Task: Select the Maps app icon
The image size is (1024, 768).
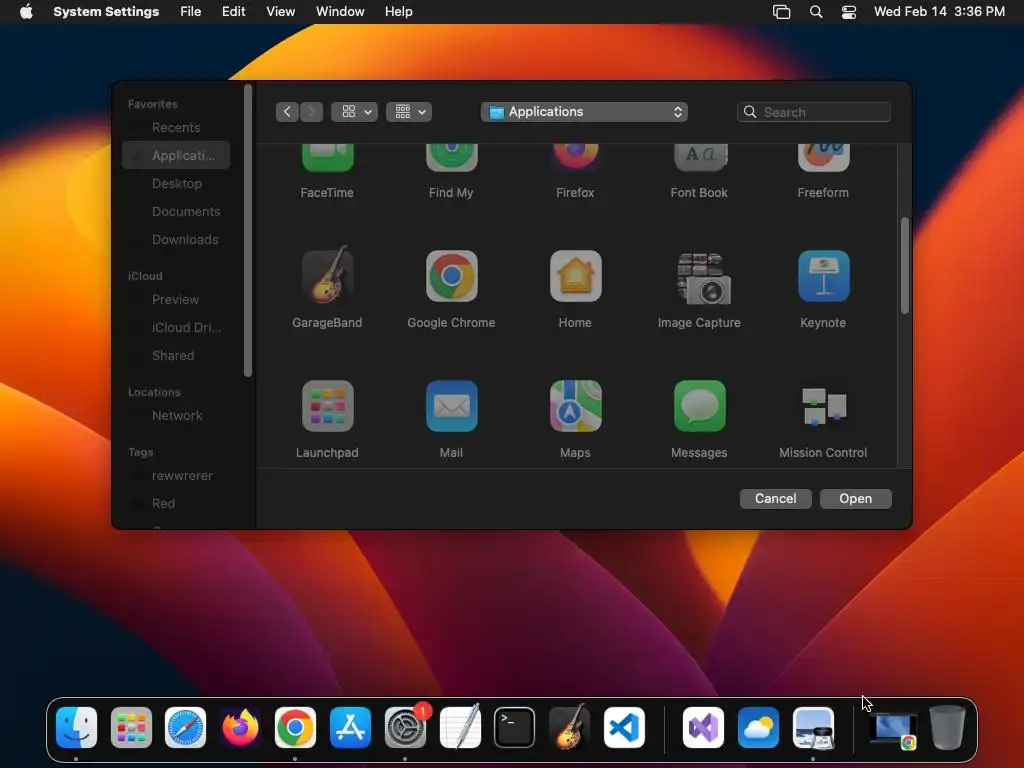Action: [x=575, y=406]
